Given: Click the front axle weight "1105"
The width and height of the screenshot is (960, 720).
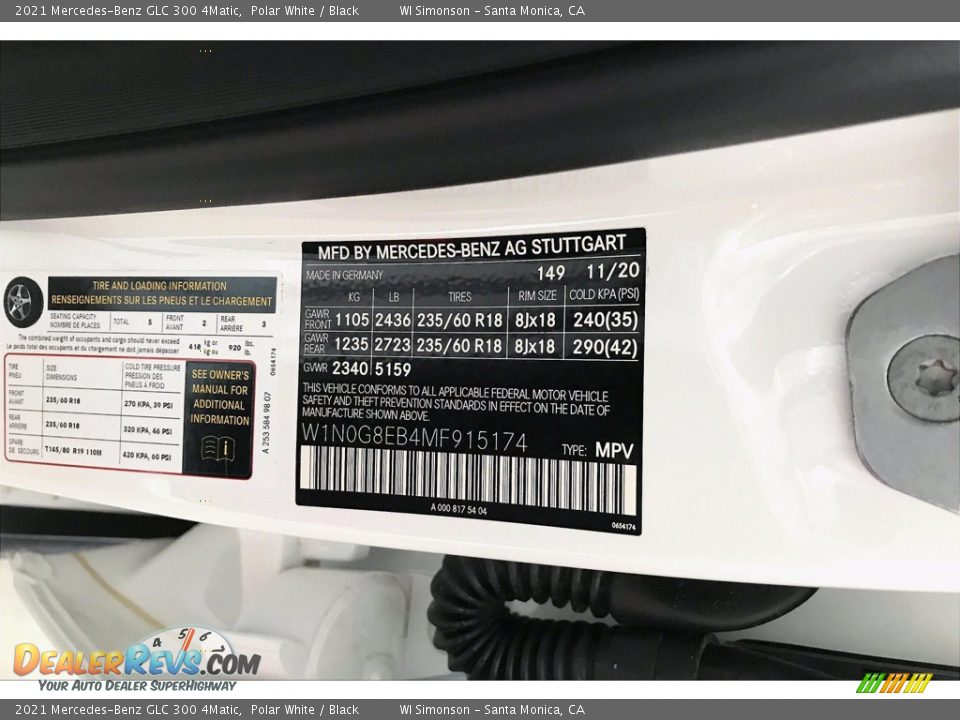Looking at the screenshot, I should [x=352, y=320].
